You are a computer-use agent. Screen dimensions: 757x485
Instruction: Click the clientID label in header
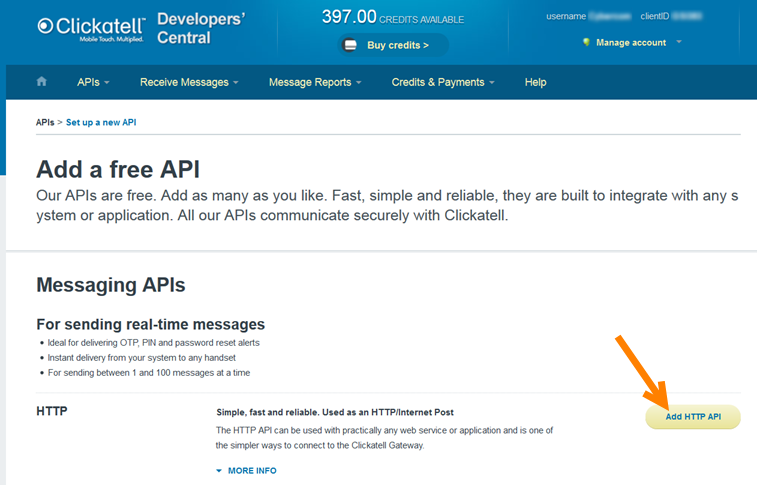point(655,16)
